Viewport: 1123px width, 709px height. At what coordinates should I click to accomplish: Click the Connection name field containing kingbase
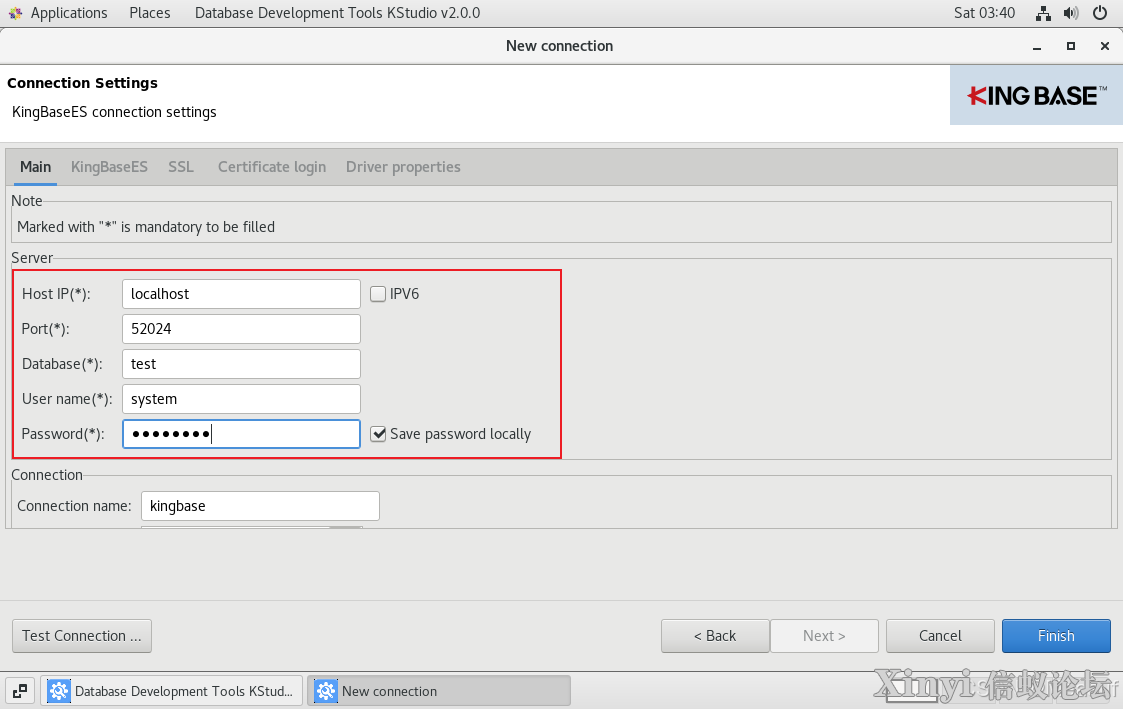coord(260,506)
